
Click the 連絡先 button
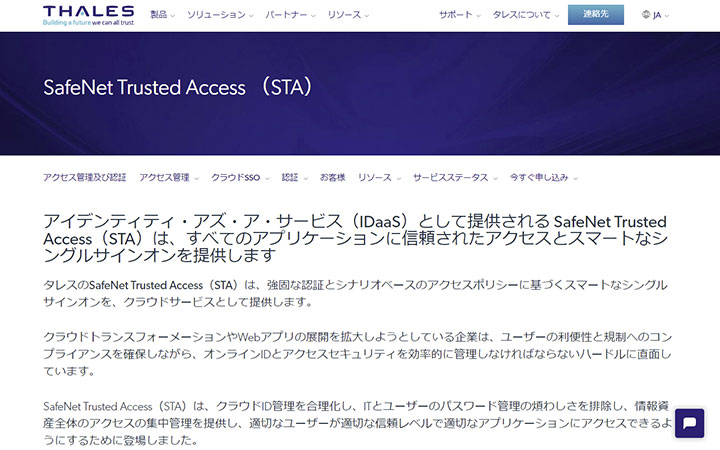(596, 15)
